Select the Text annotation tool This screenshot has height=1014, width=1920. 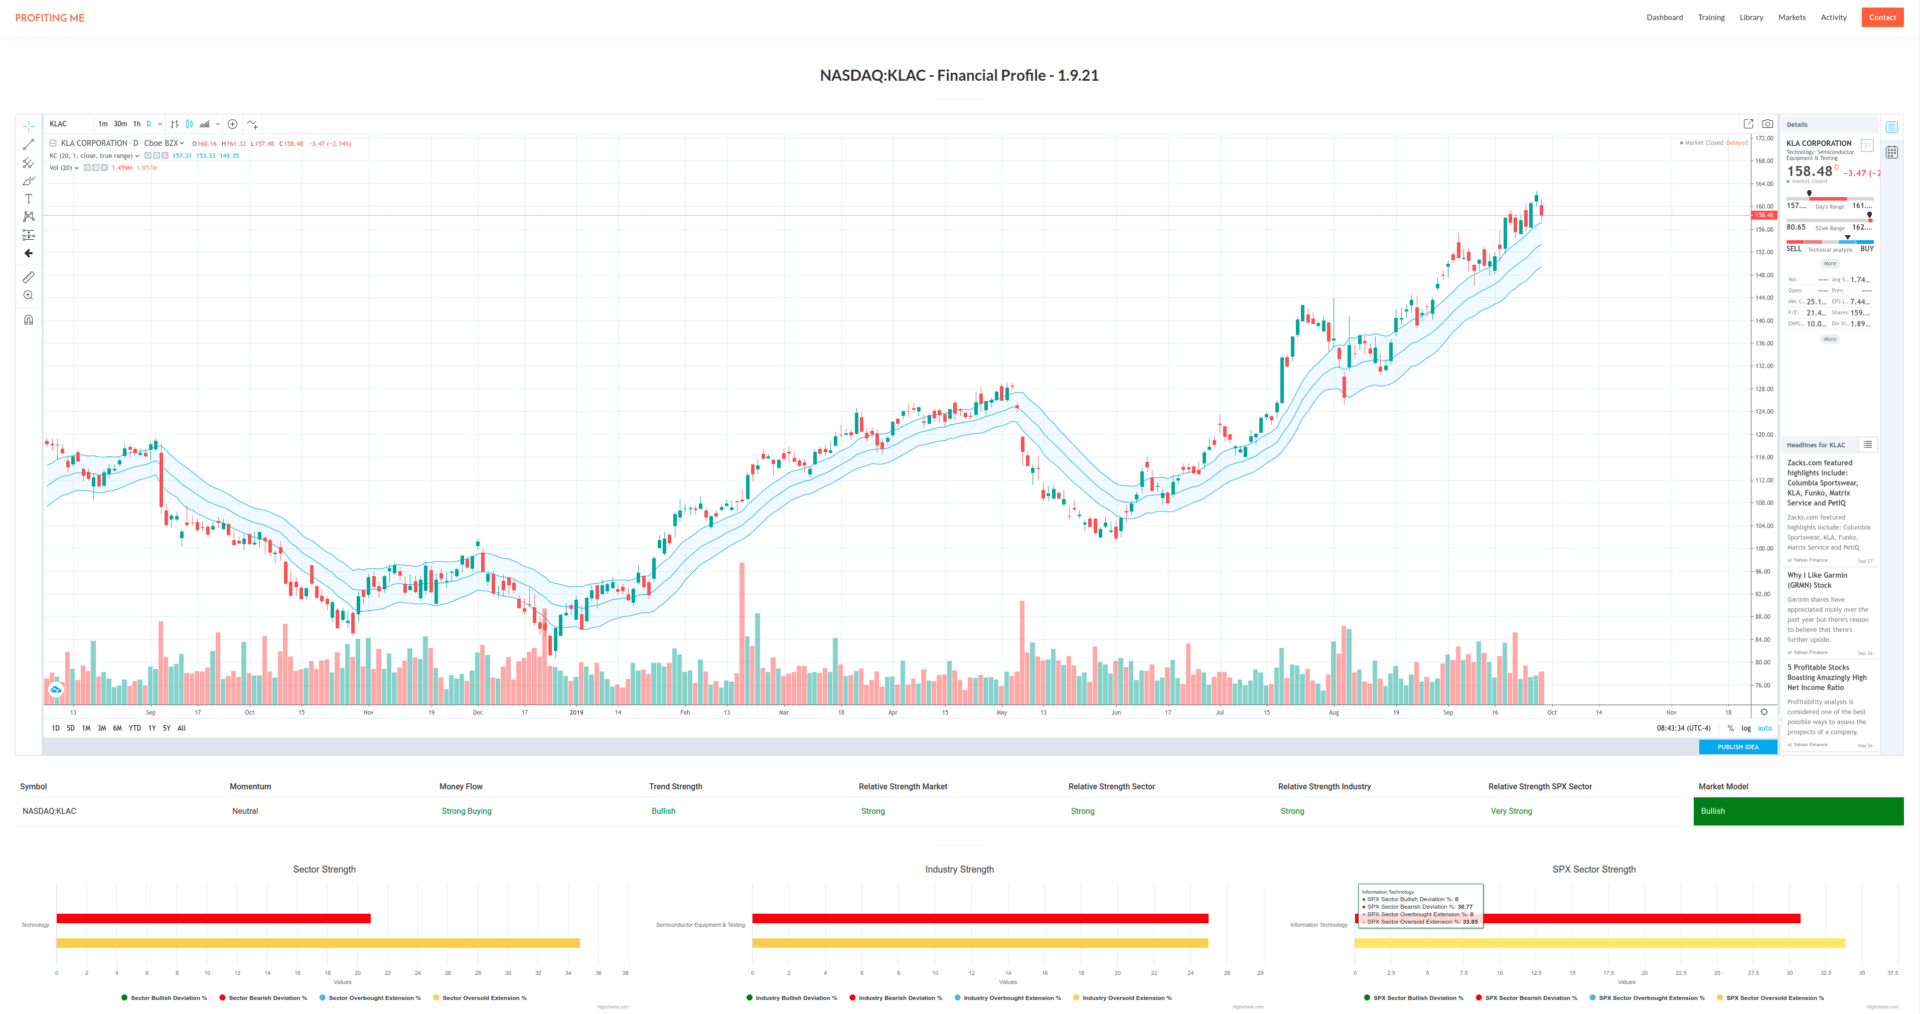pos(28,199)
